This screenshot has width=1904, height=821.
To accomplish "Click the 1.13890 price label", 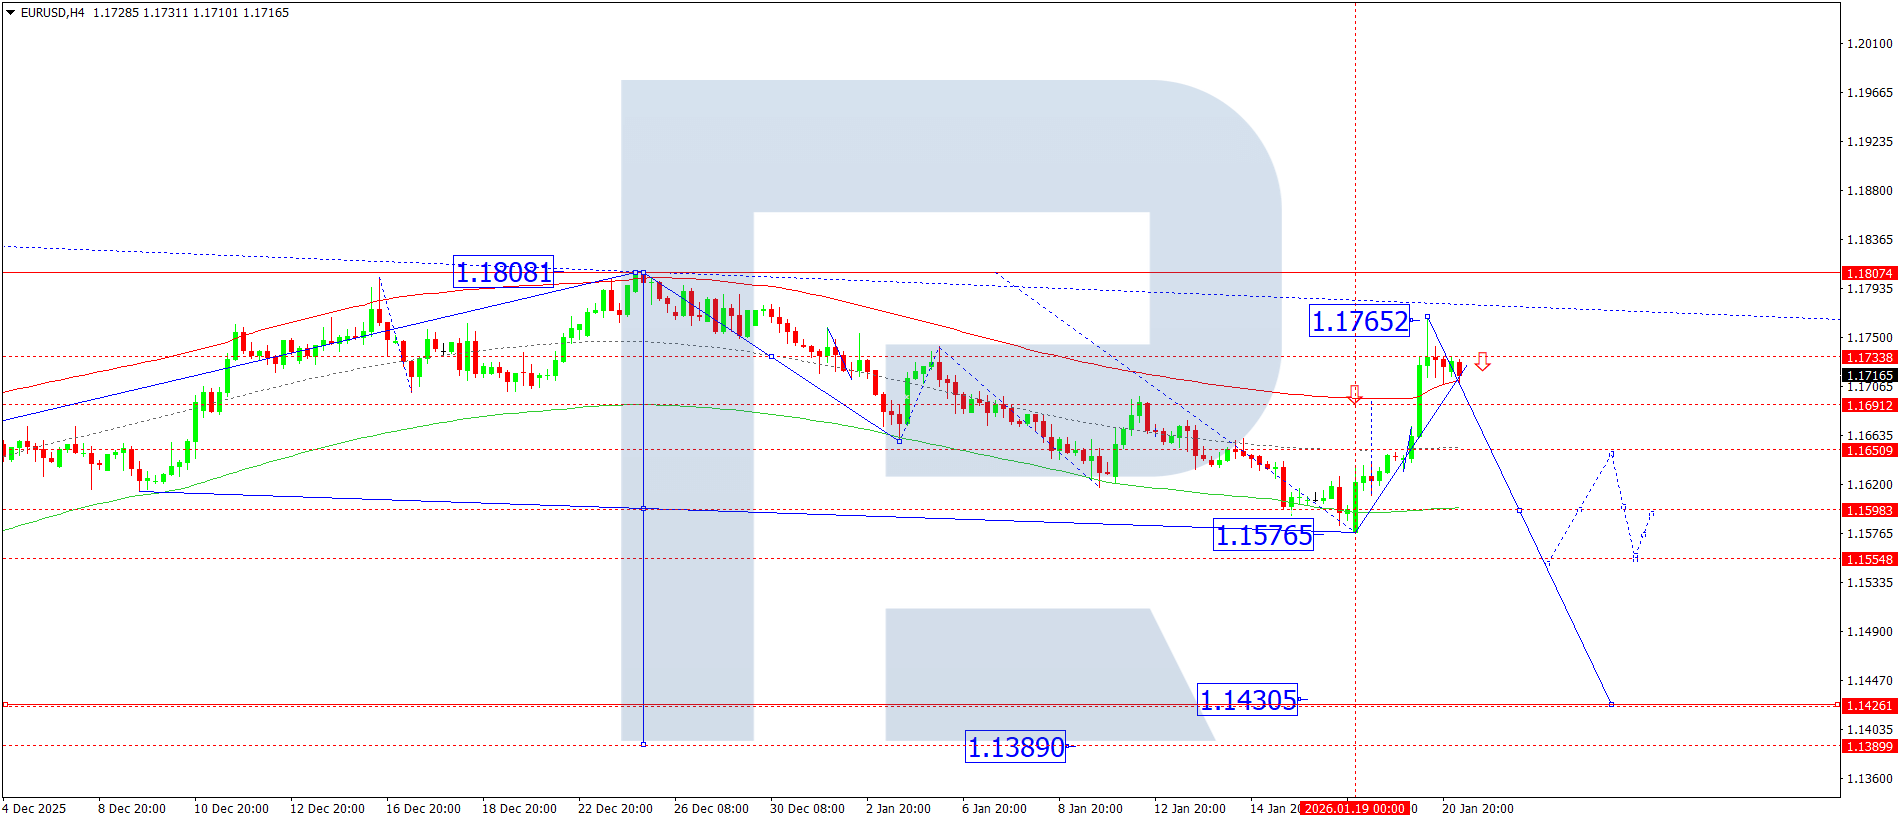I will [1015, 747].
